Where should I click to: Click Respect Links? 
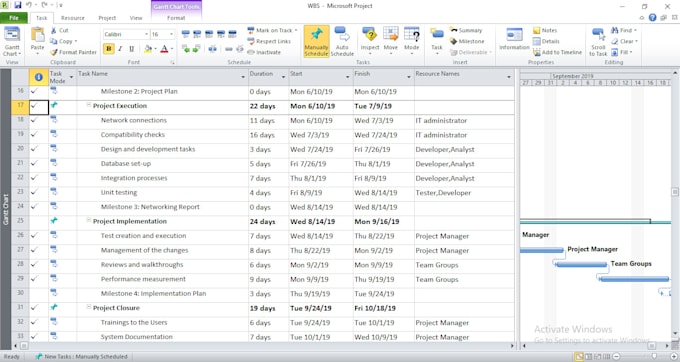coord(269,41)
